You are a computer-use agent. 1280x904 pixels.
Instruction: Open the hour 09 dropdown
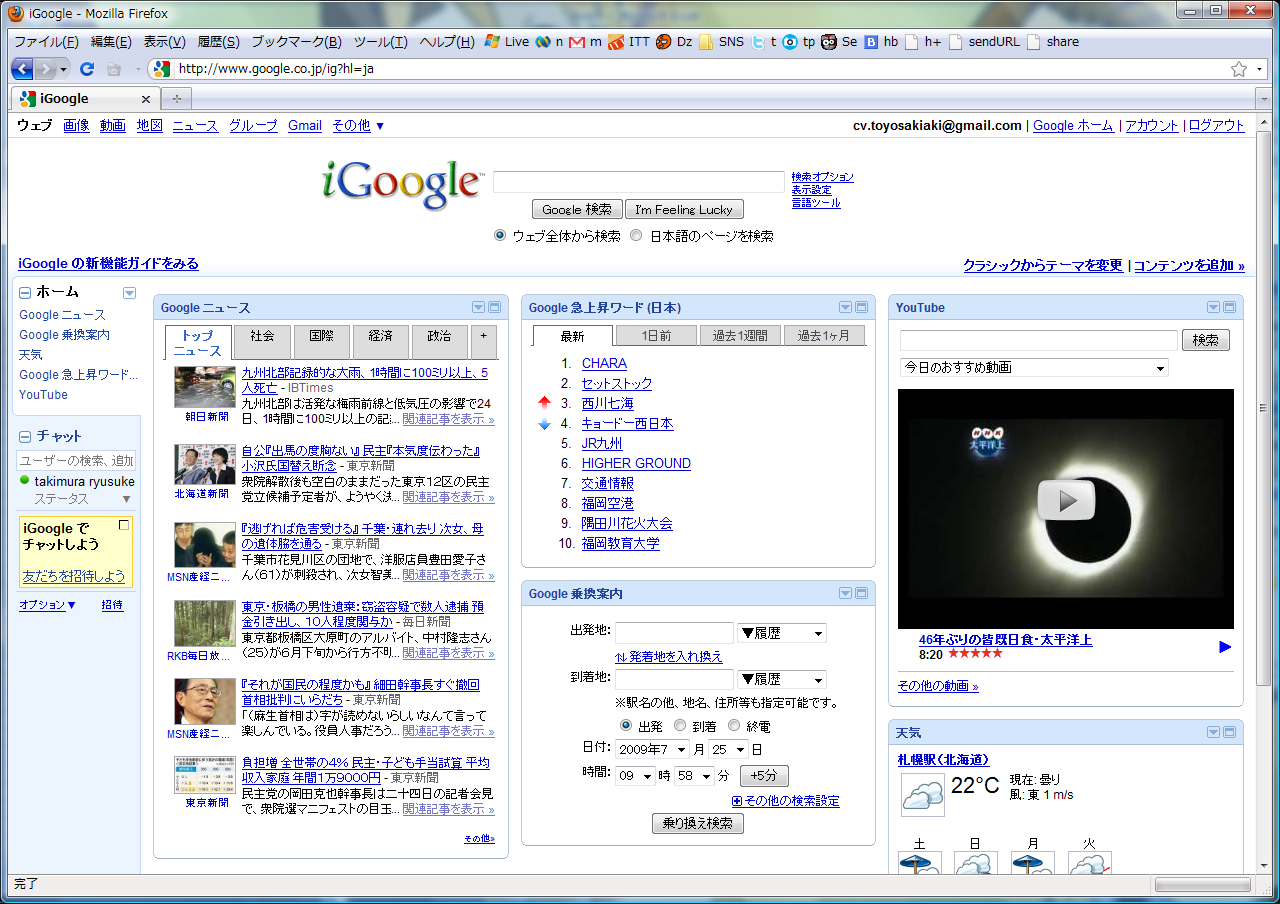pos(635,776)
